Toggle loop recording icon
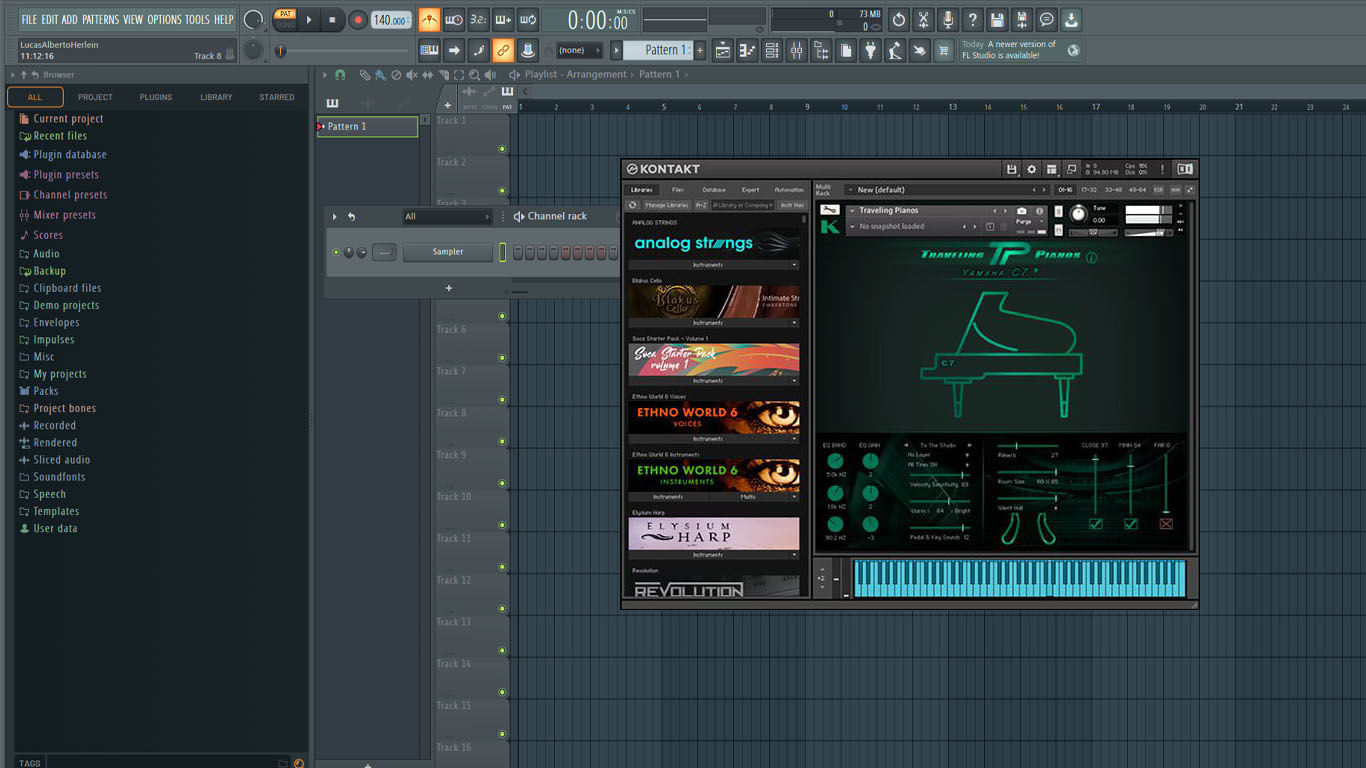1366x768 pixels. pyautogui.click(x=528, y=19)
